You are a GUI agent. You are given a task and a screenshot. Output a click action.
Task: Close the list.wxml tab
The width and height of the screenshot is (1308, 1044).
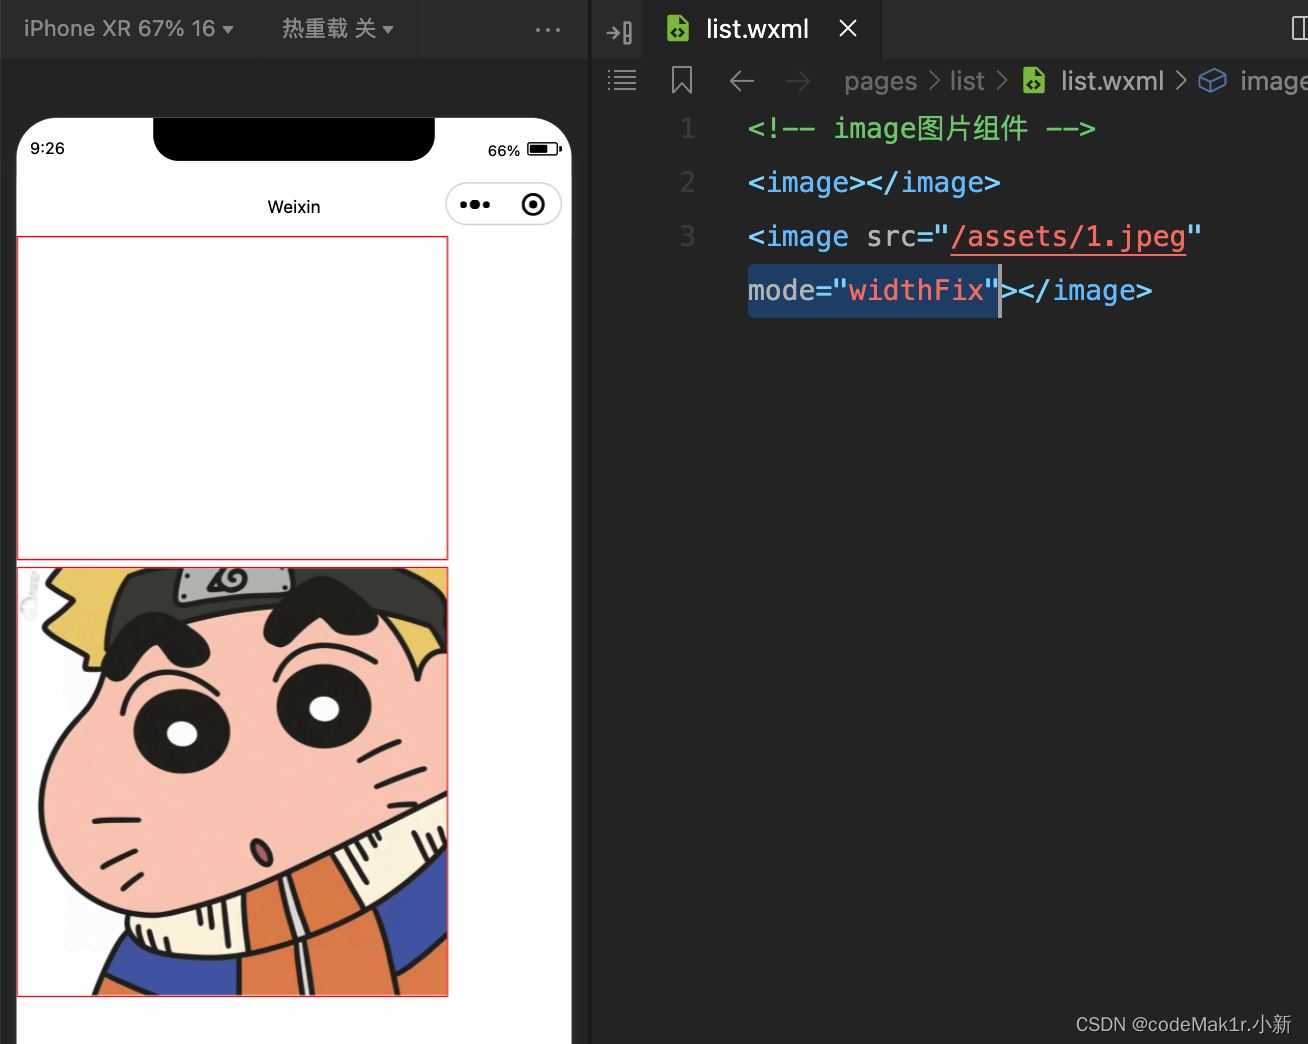point(848,29)
